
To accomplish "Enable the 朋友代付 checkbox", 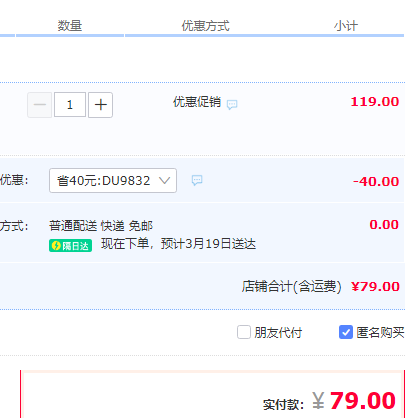I will coord(244,332).
